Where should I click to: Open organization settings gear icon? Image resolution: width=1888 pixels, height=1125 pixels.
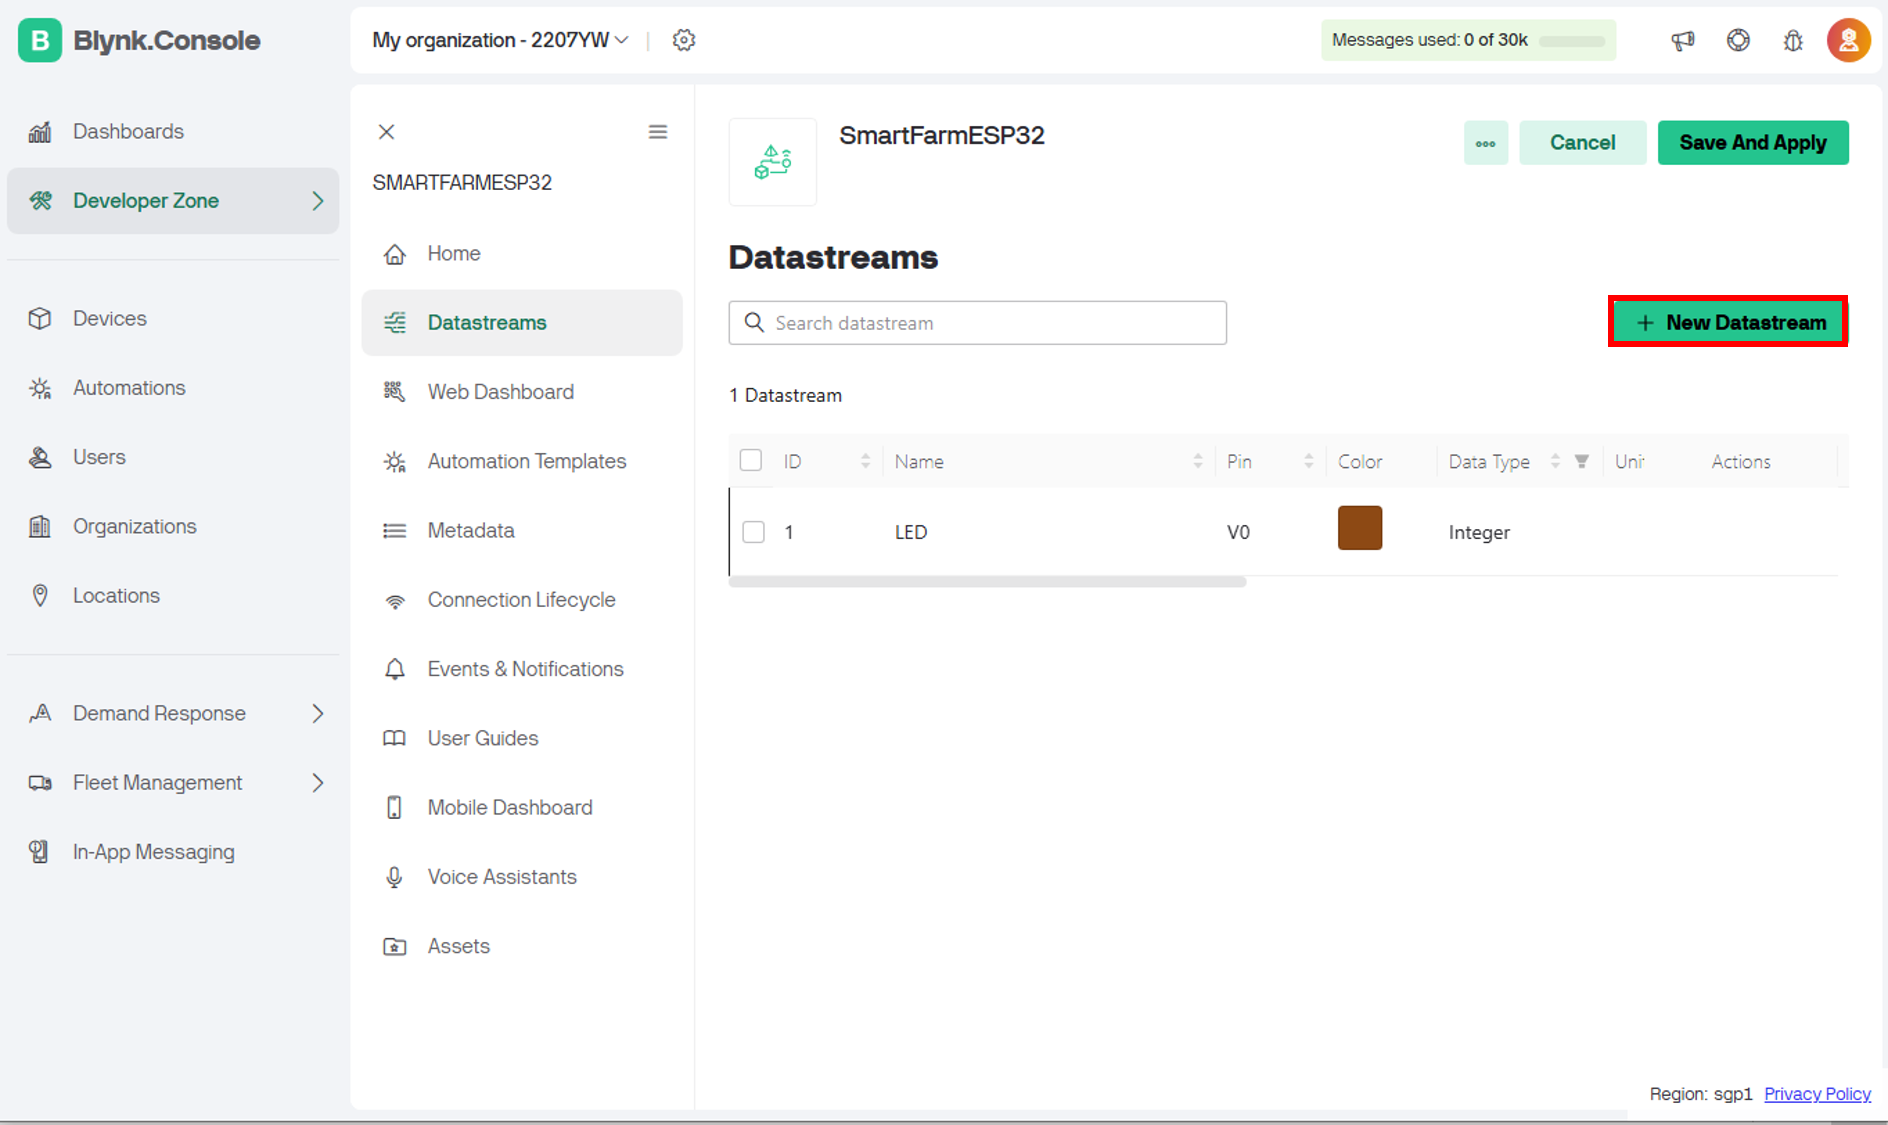[684, 40]
